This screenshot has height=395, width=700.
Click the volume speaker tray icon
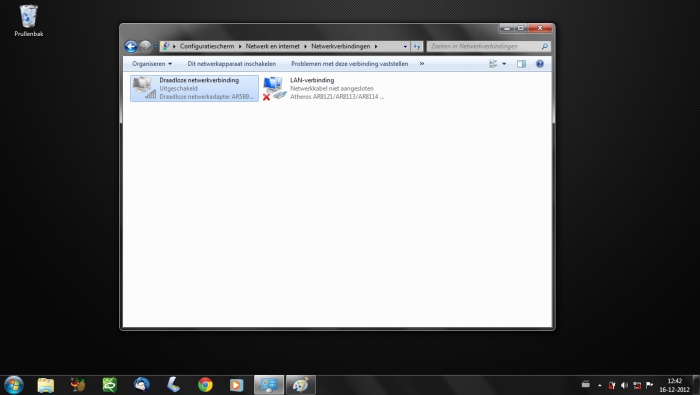click(624, 385)
